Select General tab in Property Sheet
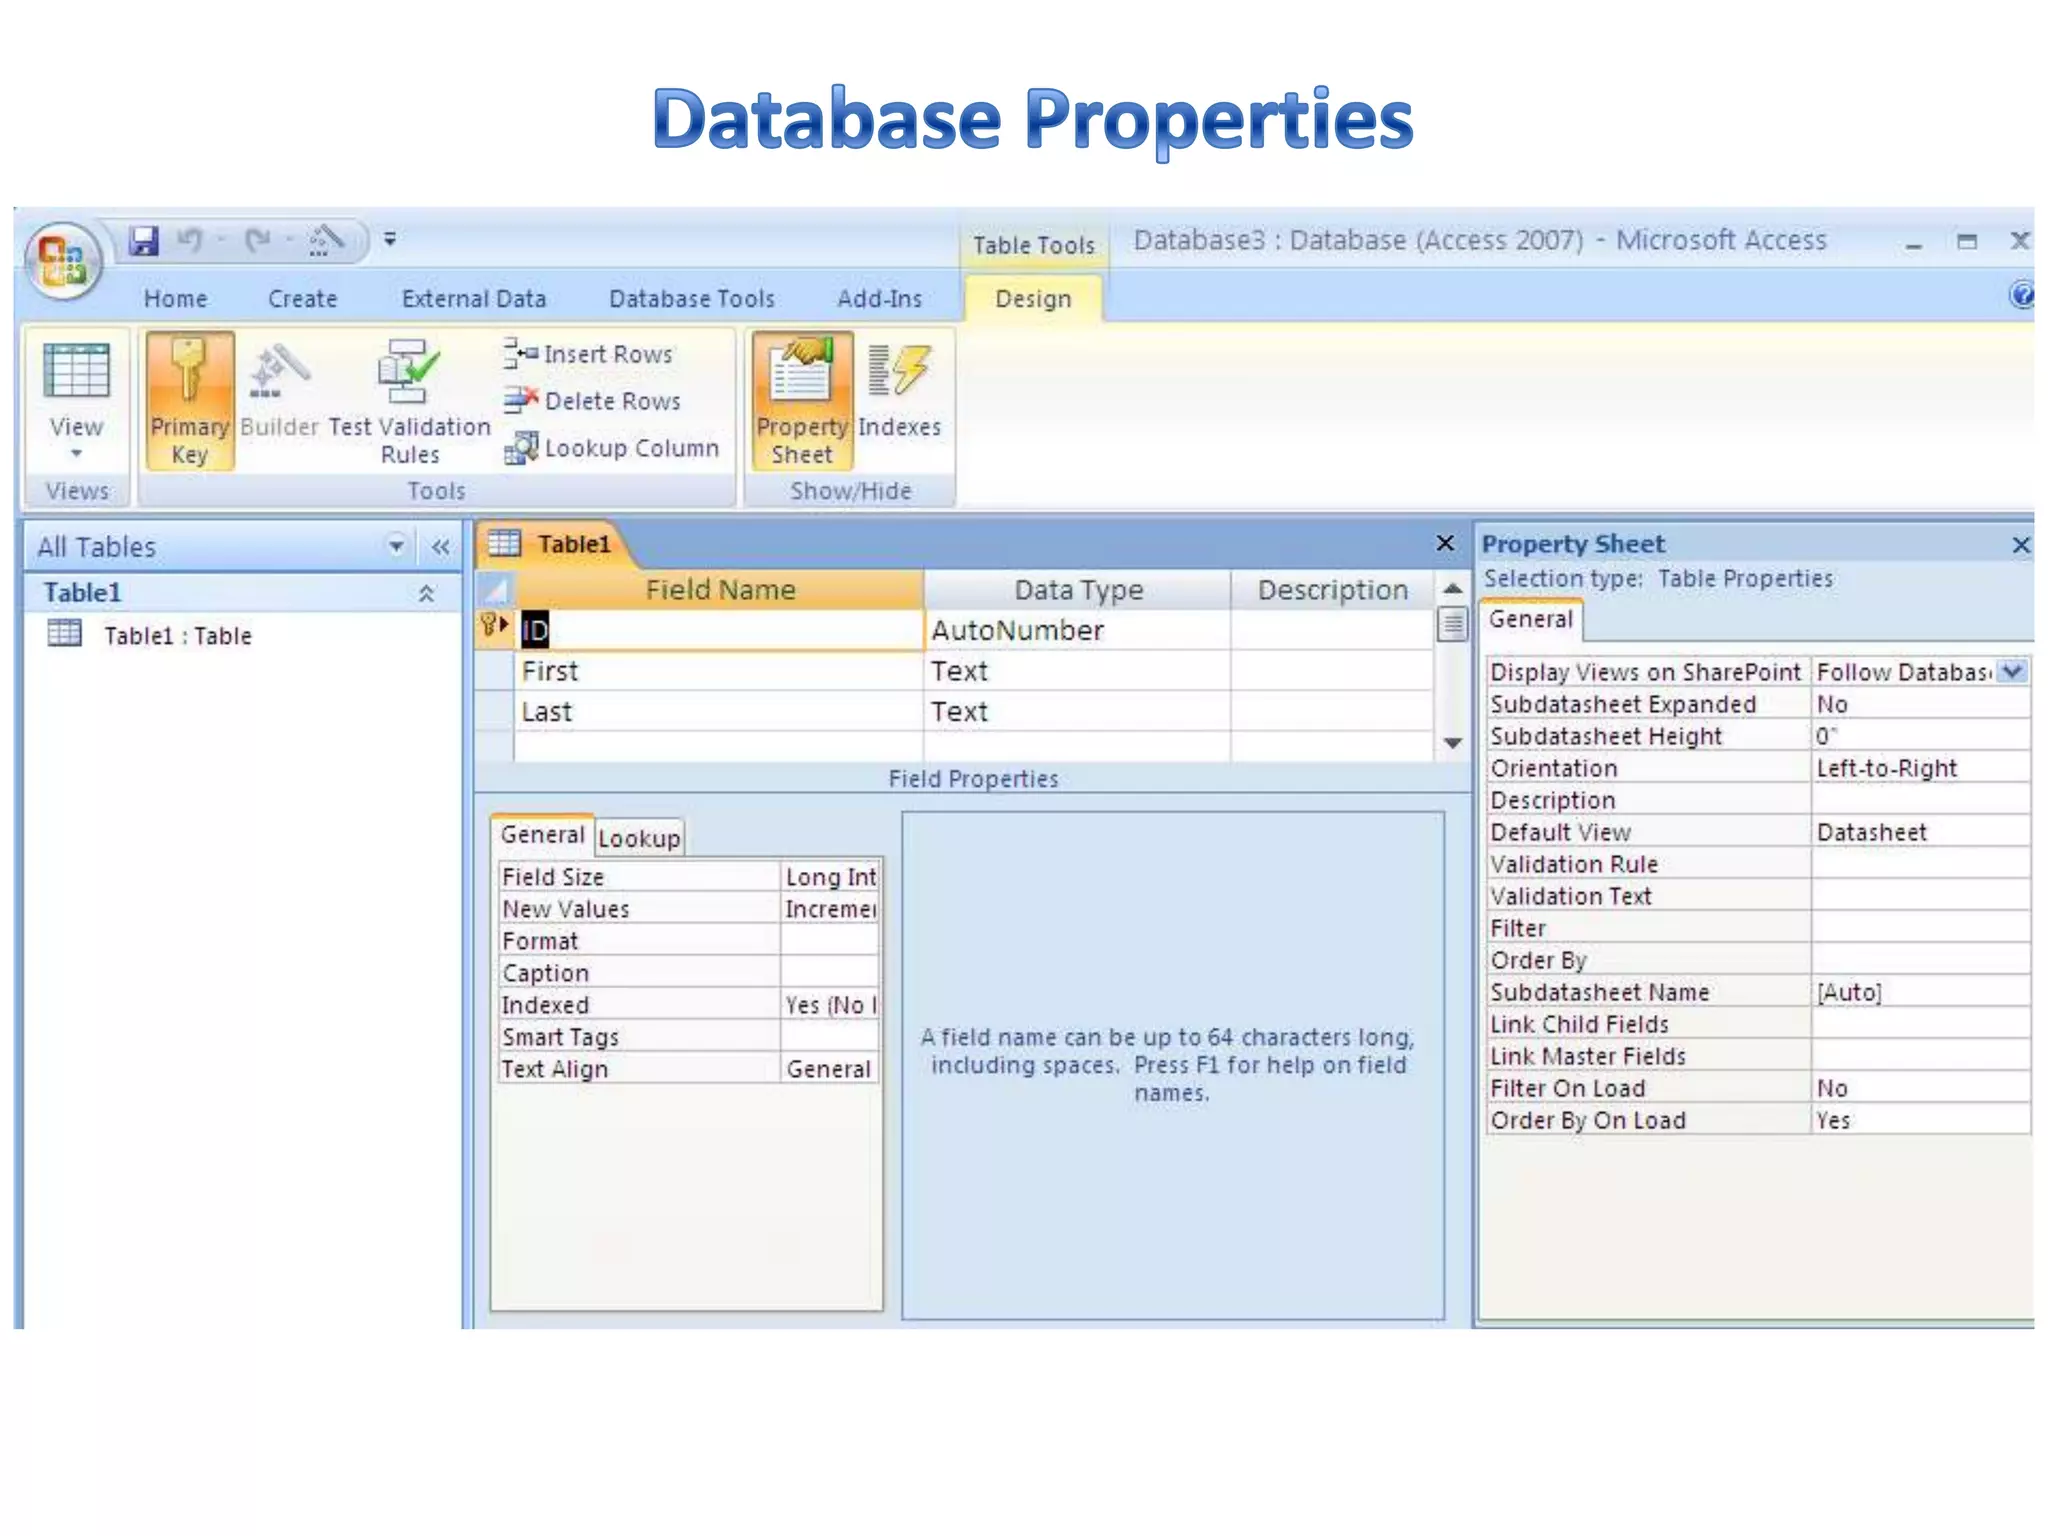The height and width of the screenshot is (1536, 2048). coord(1530,620)
